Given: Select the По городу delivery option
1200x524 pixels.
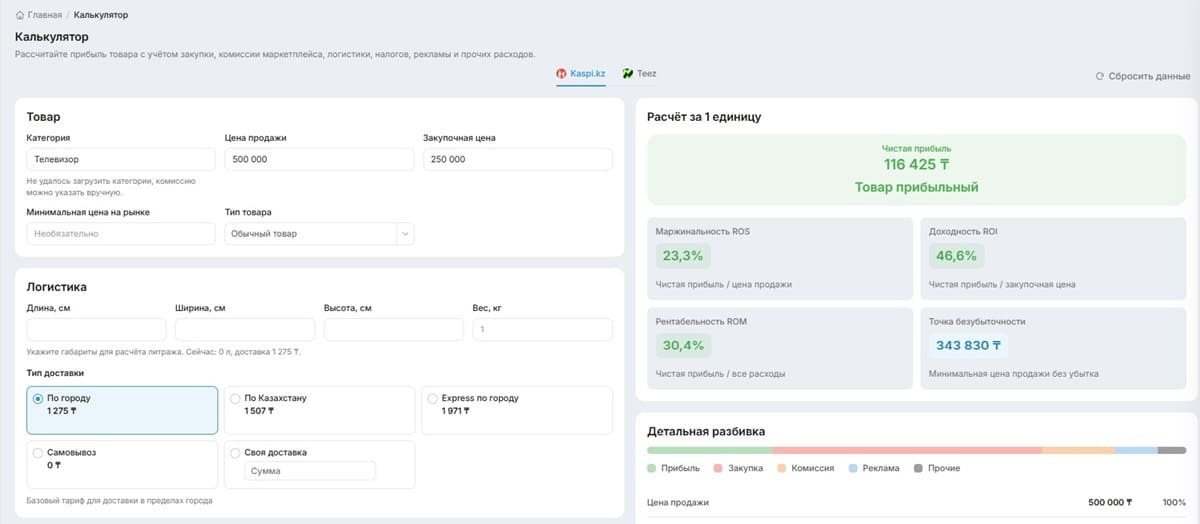Looking at the screenshot, I should (122, 410).
